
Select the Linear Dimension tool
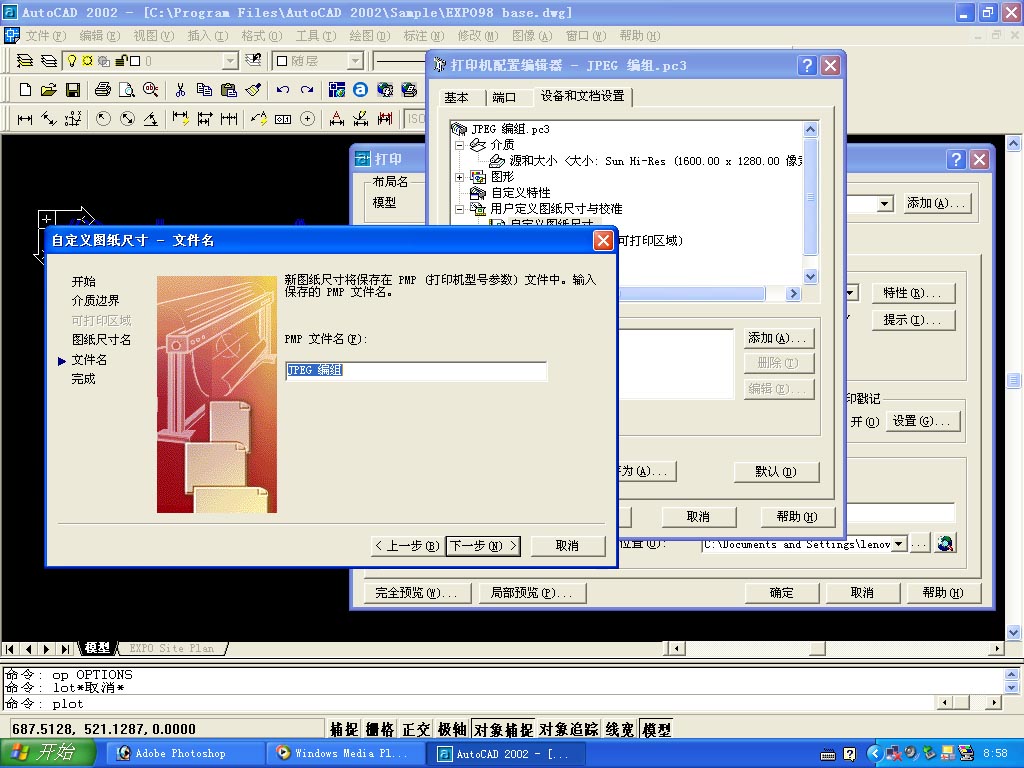(x=25, y=119)
